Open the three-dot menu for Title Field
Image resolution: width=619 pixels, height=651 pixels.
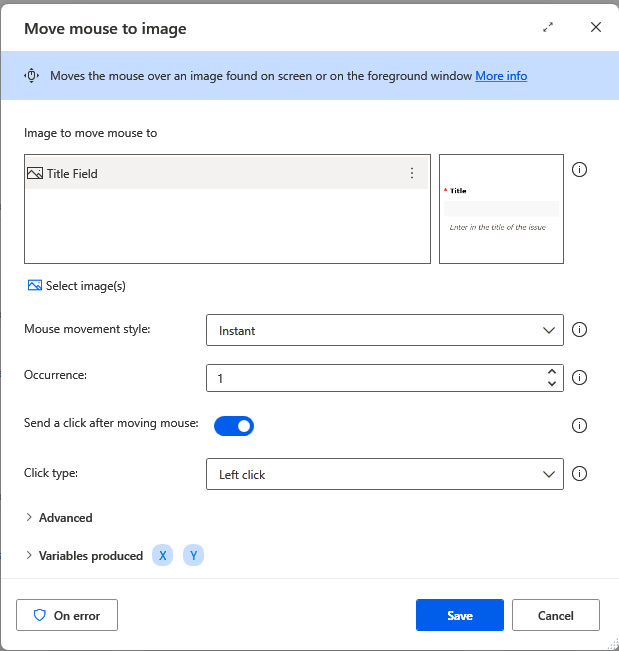(x=412, y=173)
